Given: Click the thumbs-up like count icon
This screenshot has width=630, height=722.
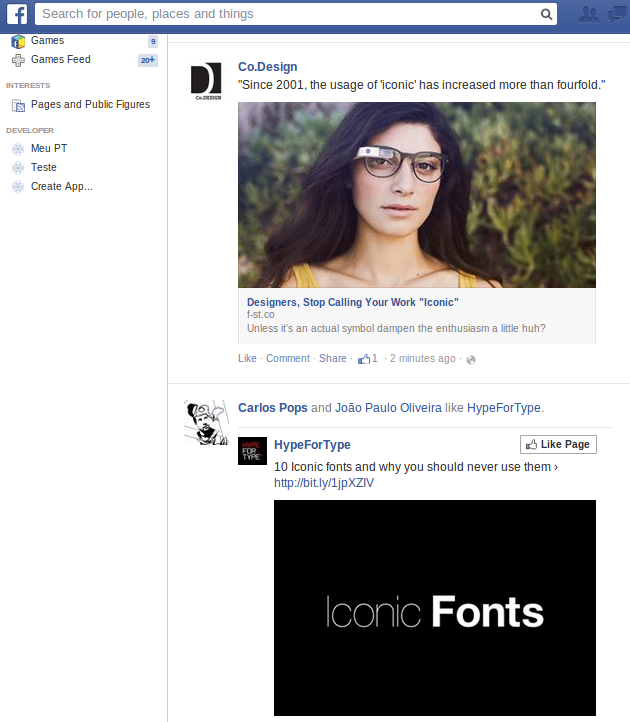Looking at the screenshot, I should (364, 359).
